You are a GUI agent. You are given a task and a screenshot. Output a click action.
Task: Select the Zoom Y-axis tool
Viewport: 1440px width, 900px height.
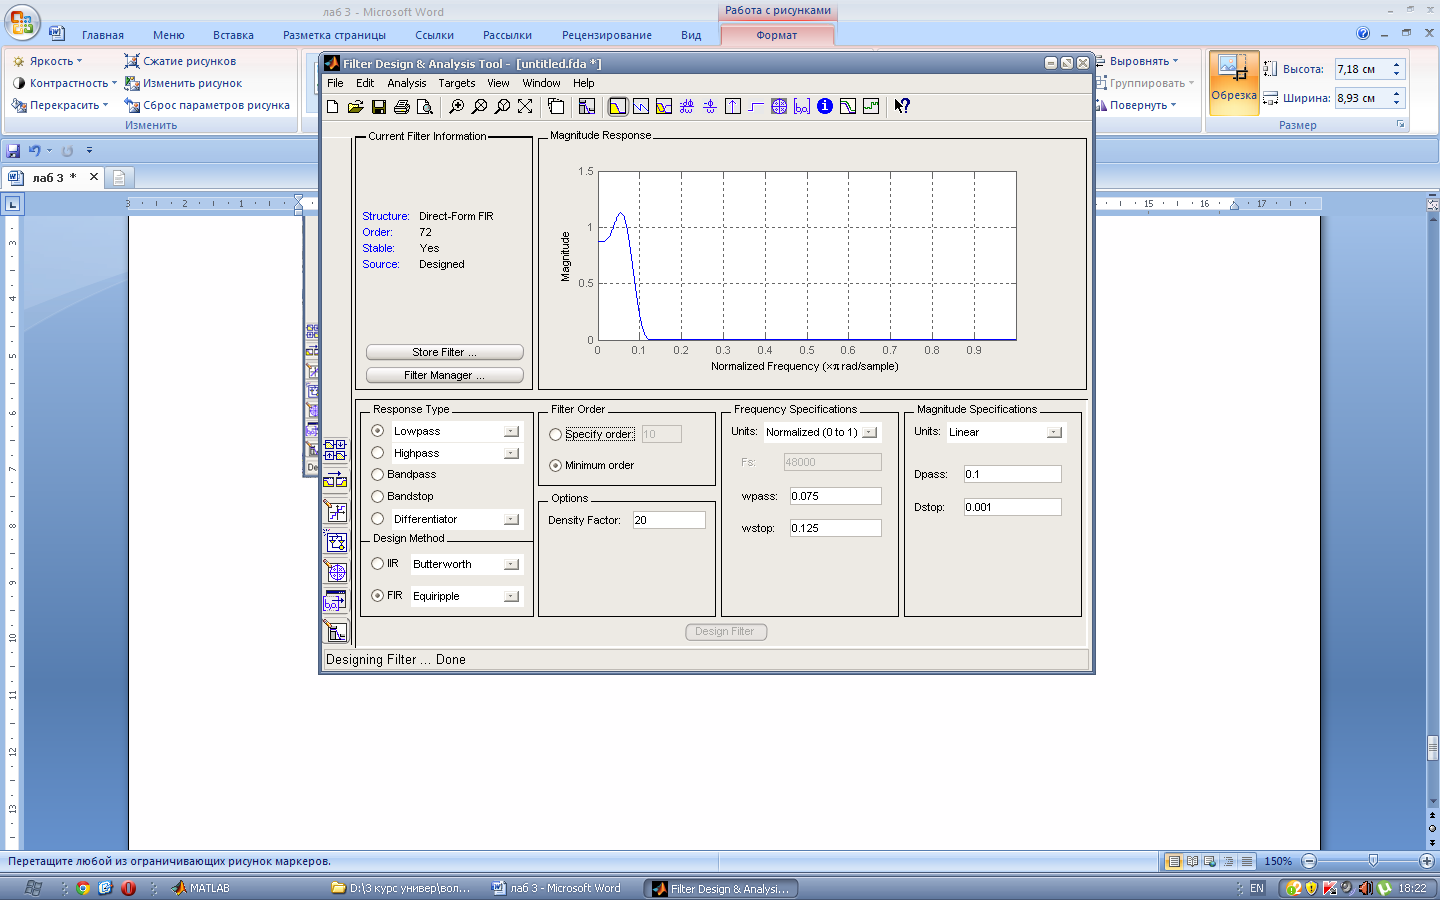click(503, 106)
